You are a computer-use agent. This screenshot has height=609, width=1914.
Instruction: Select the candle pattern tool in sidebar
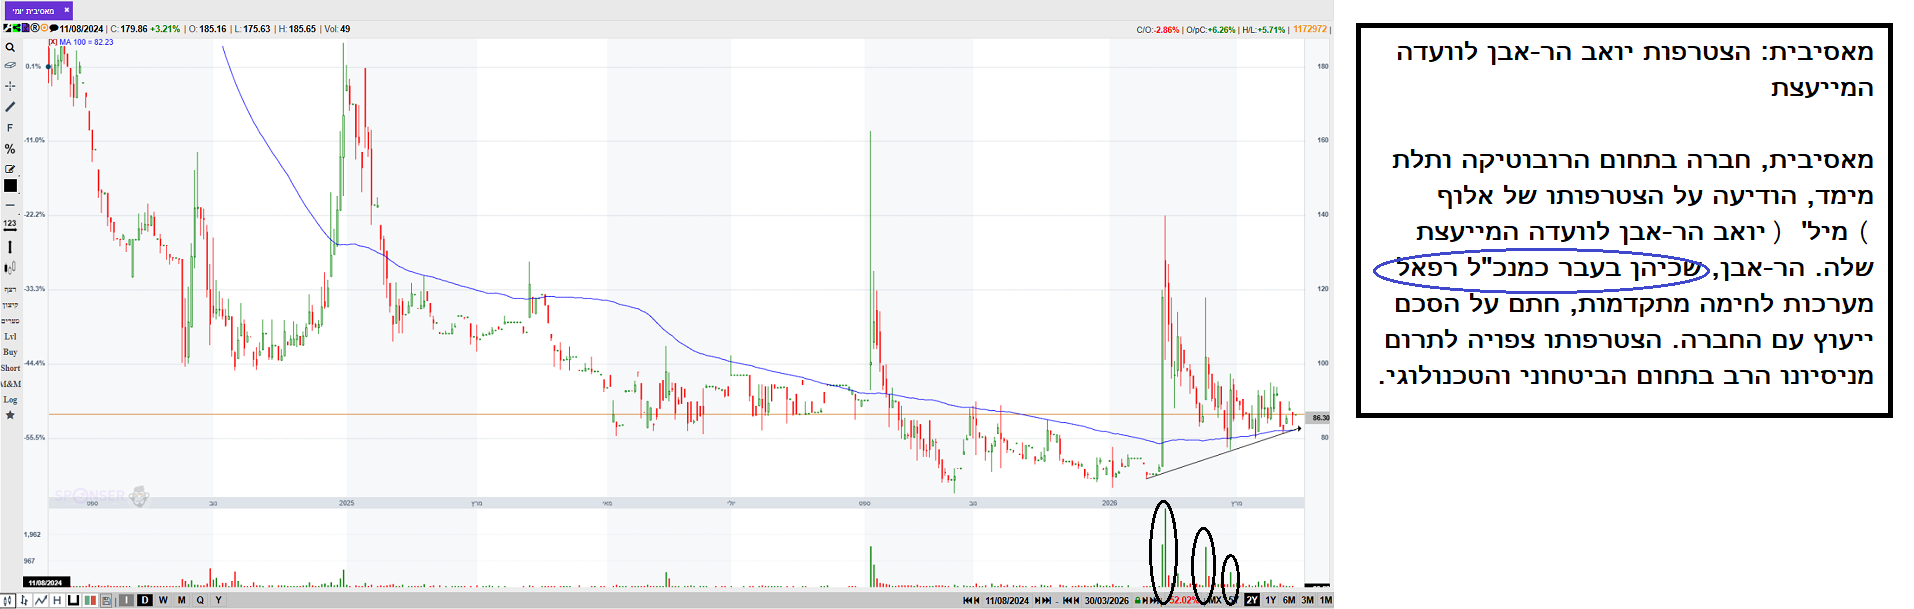click(x=10, y=268)
